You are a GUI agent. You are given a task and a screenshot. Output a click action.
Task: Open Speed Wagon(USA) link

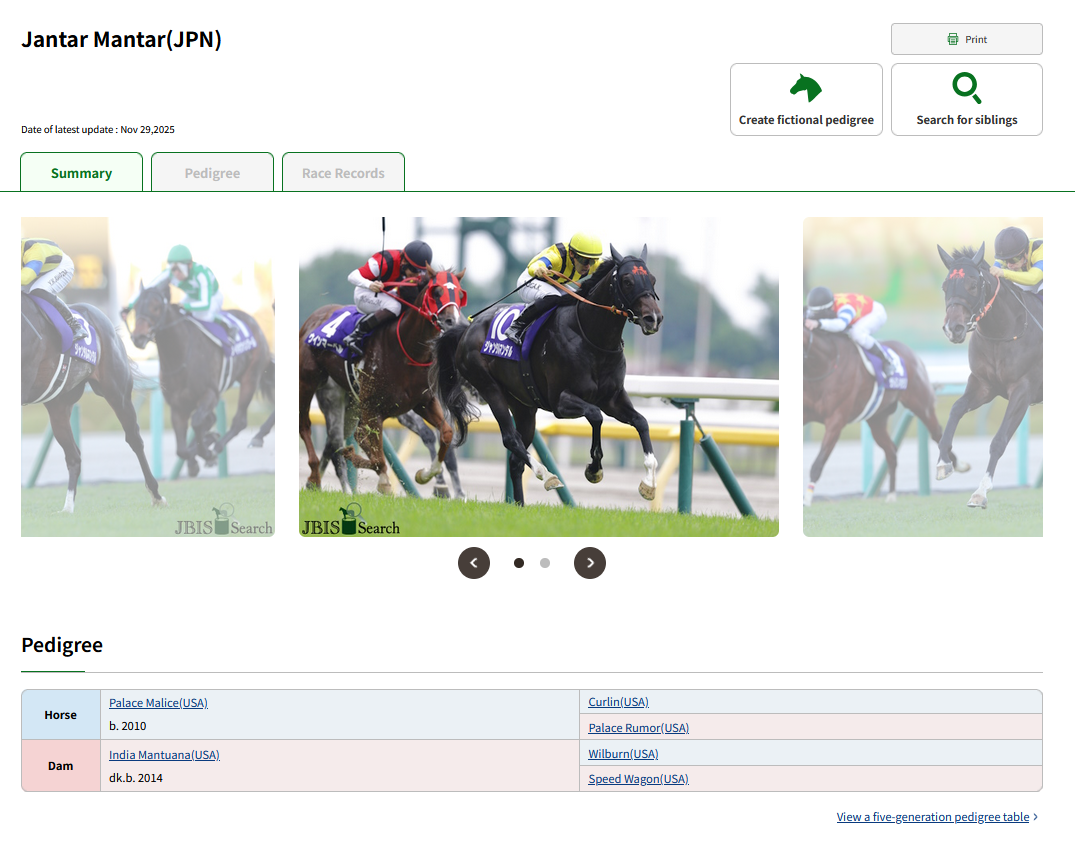click(x=638, y=779)
